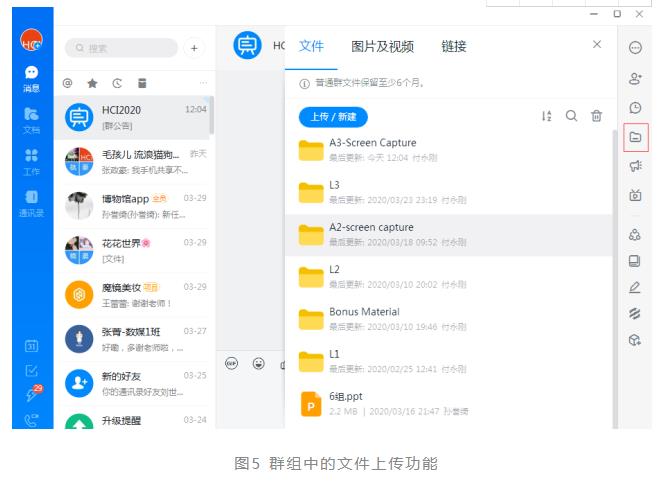660x484 pixels.
Task: Search files using the magnifier icon
Action: click(x=572, y=116)
